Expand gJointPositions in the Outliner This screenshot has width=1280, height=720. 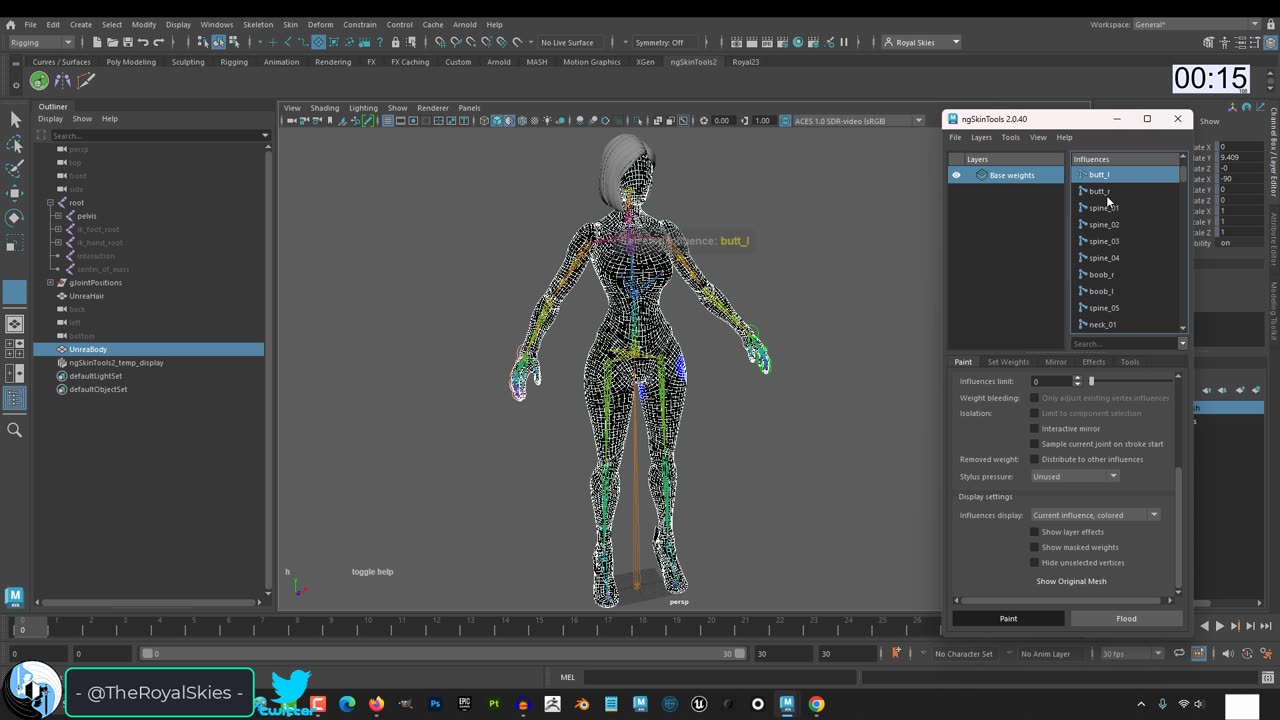click(x=51, y=283)
